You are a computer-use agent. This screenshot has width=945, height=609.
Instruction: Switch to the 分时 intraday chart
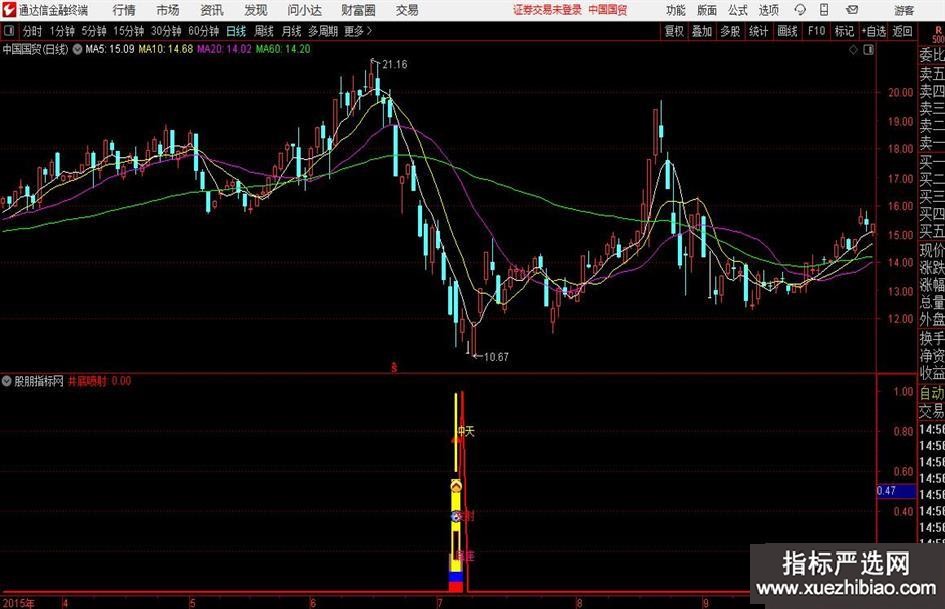tap(33, 31)
